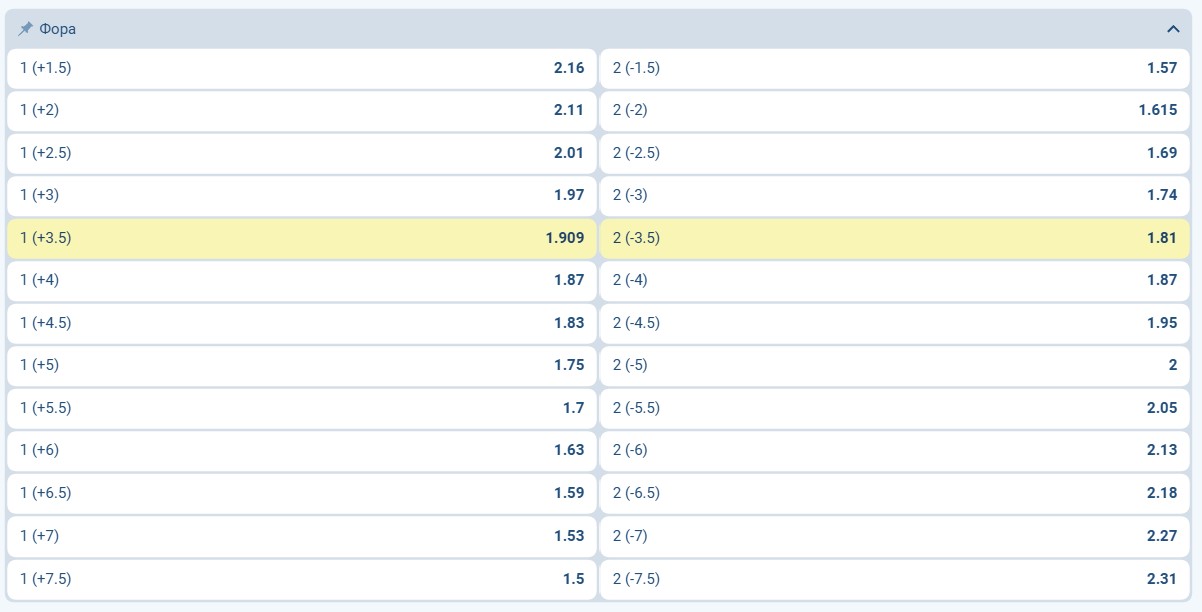Choose 1 (+2.5) with odds 2.01
The width and height of the screenshot is (1202, 612).
coord(301,153)
